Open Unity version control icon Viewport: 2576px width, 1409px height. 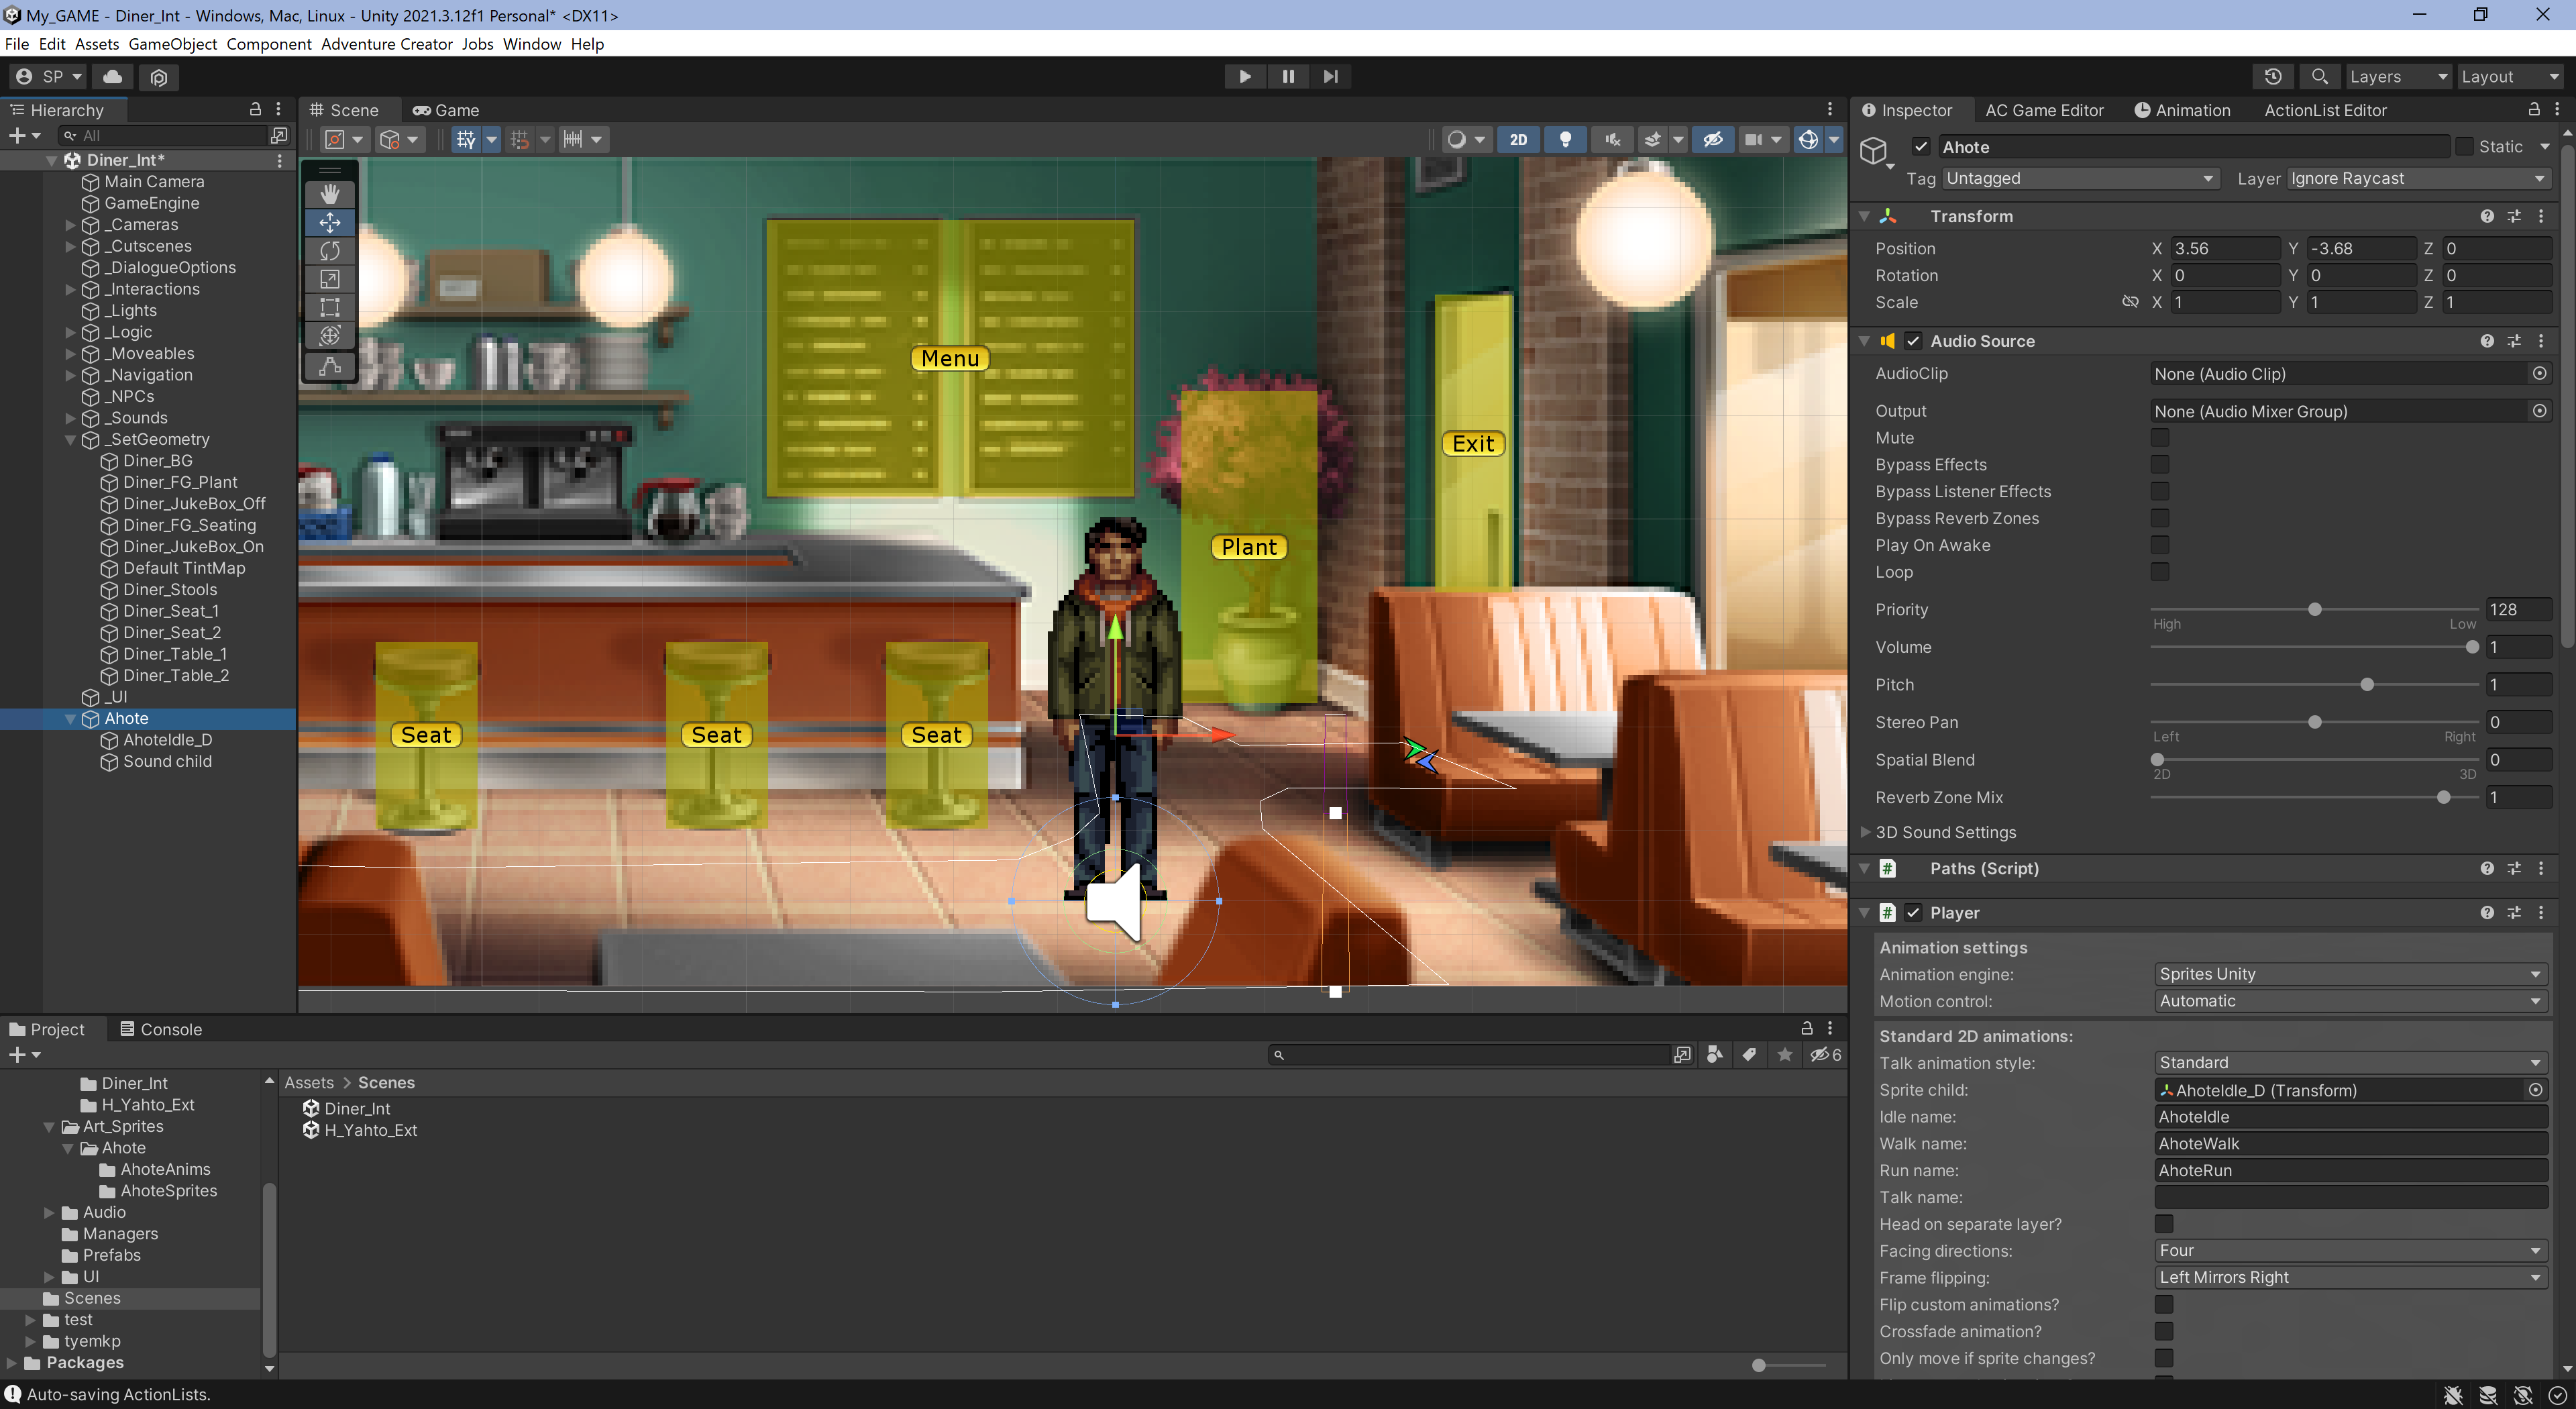(x=159, y=76)
